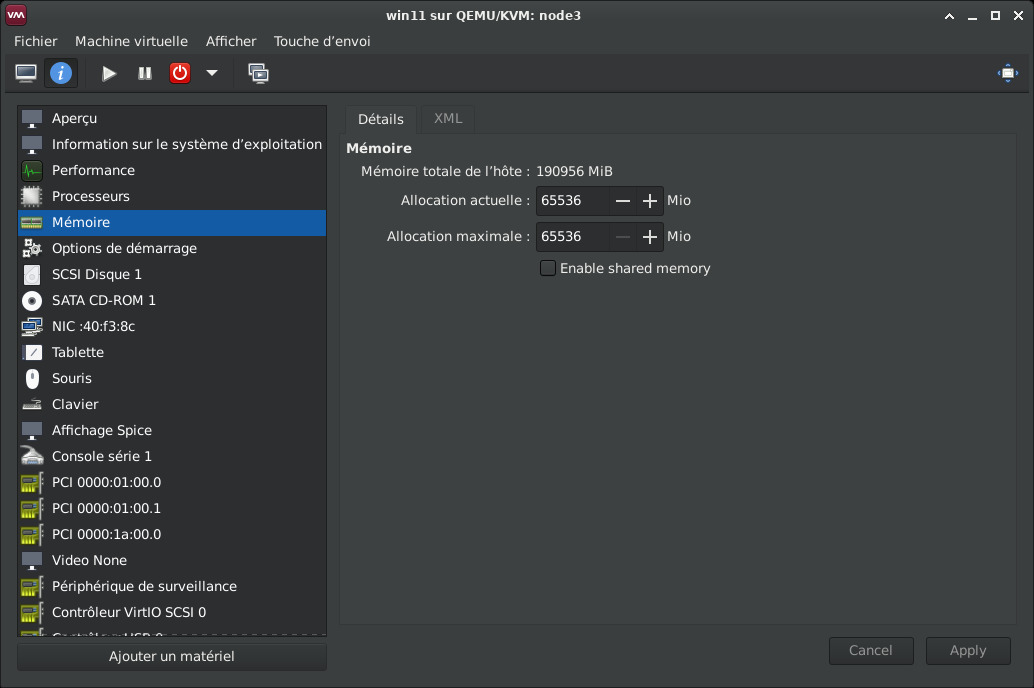This screenshot has height=688, width=1034.
Task: Click Ajouter un matériel button
Action: point(171,656)
